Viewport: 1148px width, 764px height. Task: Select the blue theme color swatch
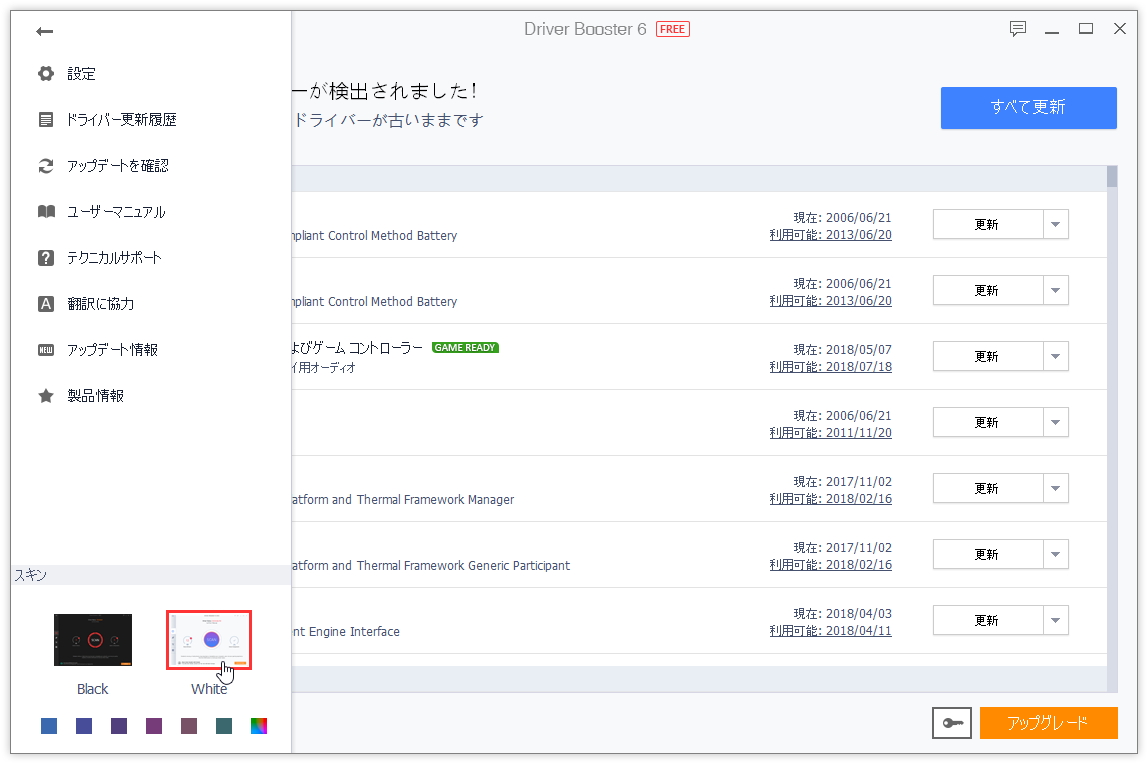[x=48, y=725]
